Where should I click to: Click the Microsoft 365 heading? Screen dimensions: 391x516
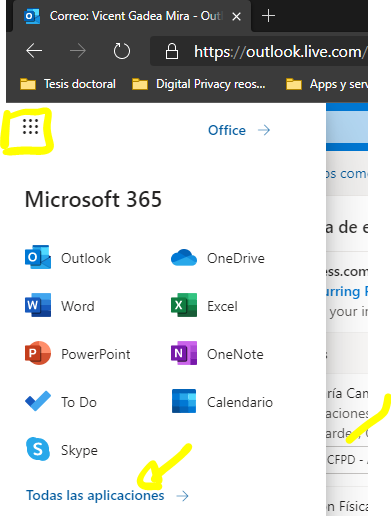point(93,199)
